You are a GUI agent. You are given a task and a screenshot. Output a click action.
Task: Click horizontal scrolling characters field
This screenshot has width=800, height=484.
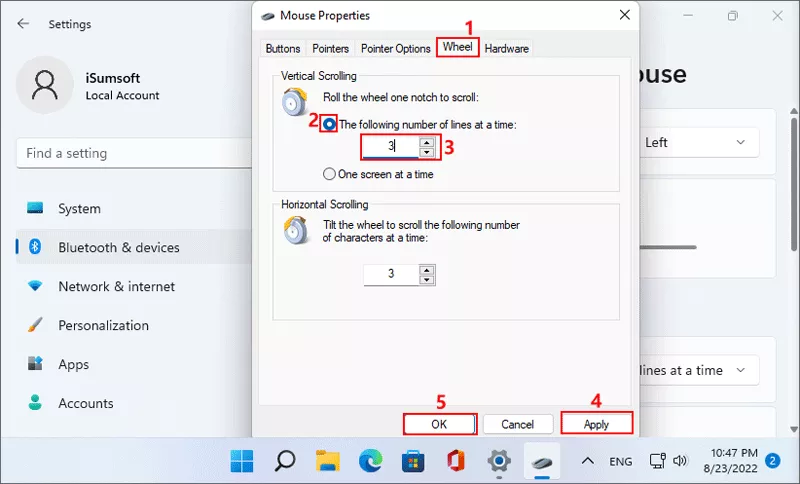(x=391, y=274)
